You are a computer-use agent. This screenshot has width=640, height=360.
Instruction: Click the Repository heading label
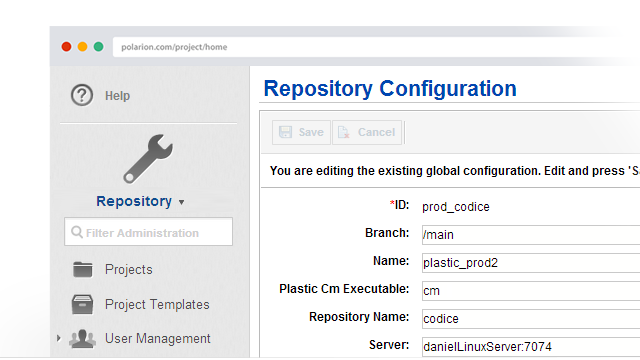(134, 201)
